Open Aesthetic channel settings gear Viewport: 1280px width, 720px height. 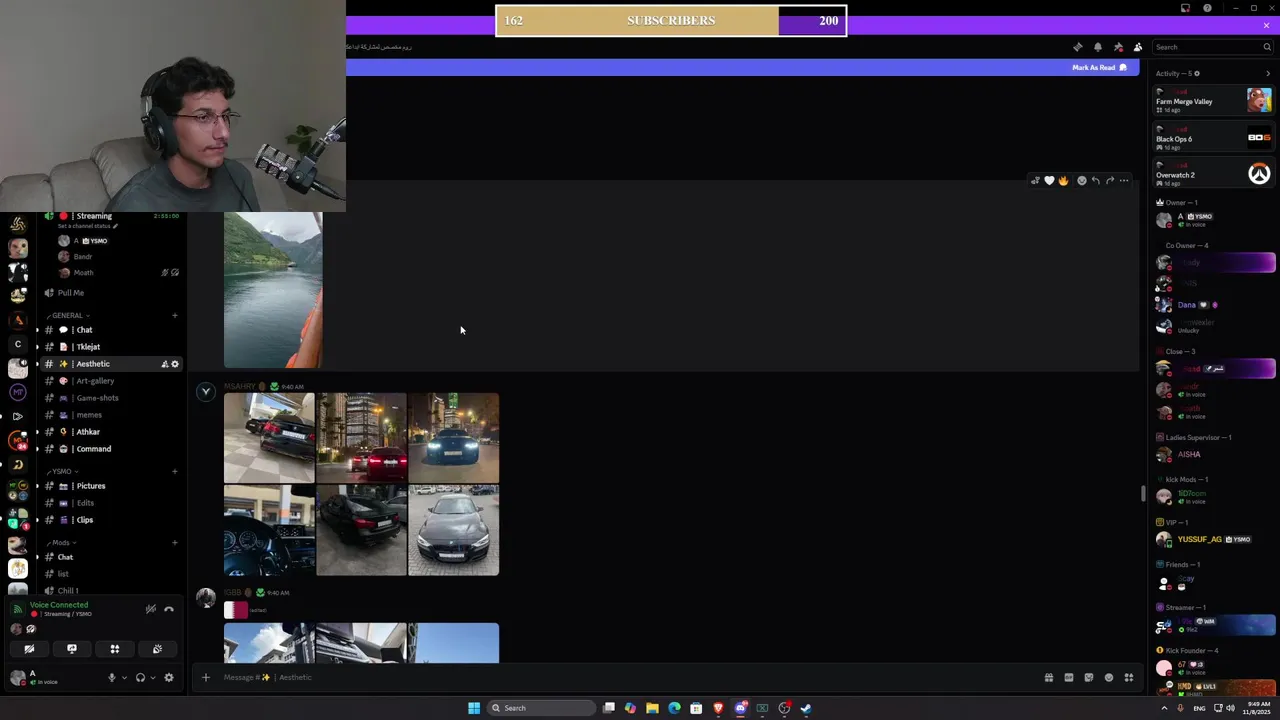pyautogui.click(x=175, y=364)
